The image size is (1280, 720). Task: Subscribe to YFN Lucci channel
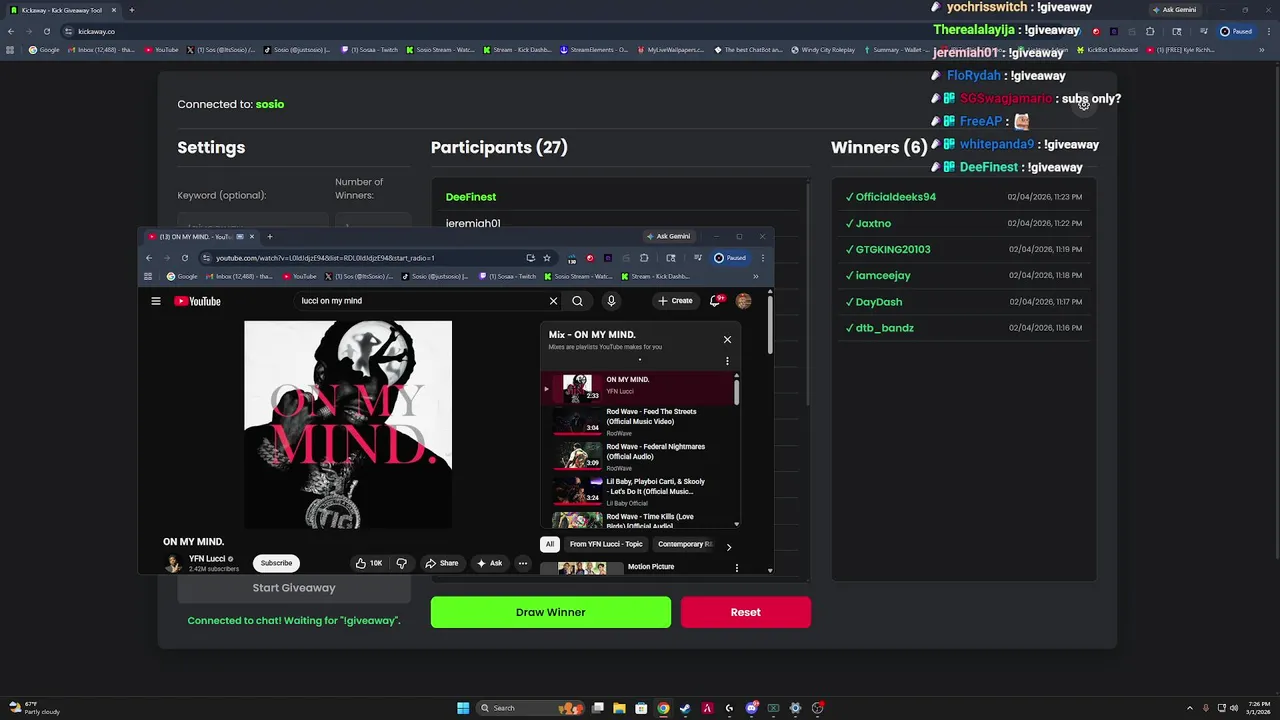click(x=276, y=563)
